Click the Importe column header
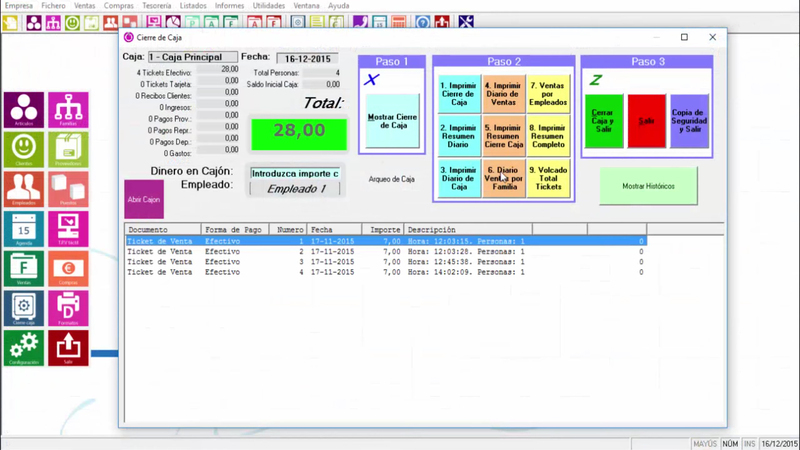The image size is (800, 450). click(383, 230)
